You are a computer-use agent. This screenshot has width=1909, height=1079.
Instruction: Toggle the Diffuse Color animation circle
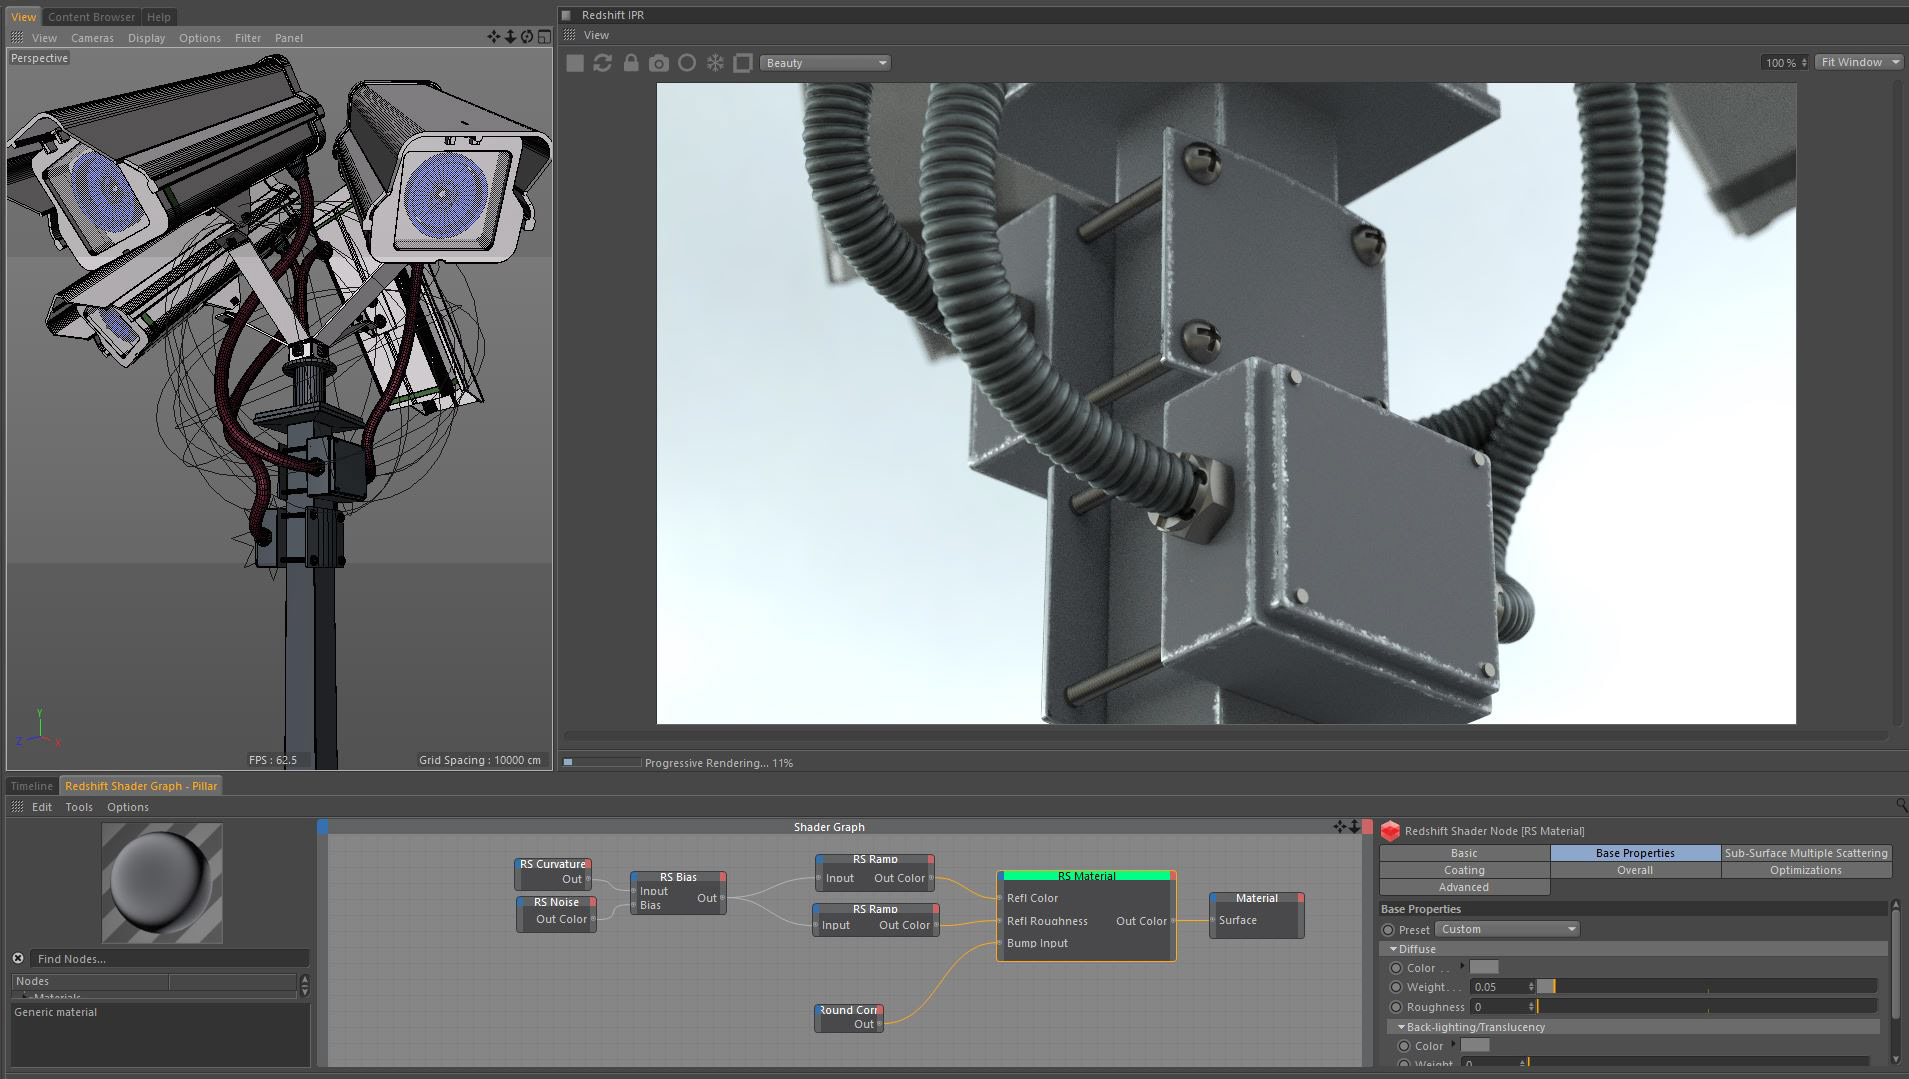(1396, 968)
